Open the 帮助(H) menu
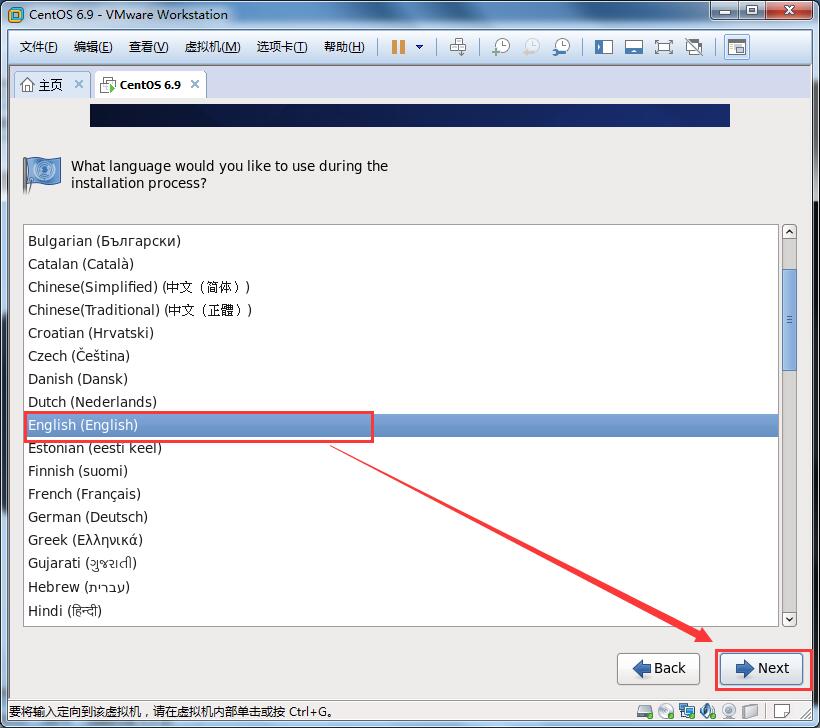 [344, 47]
